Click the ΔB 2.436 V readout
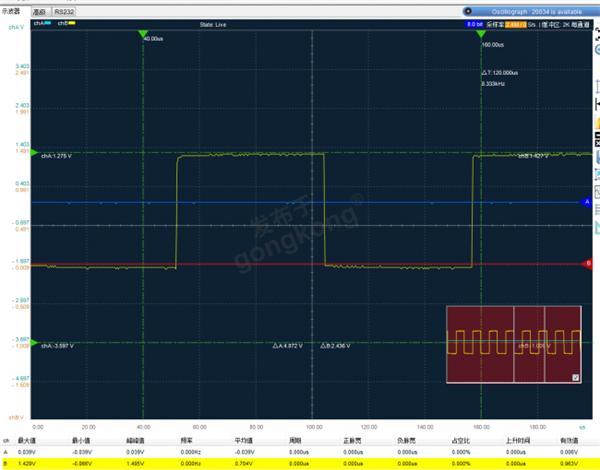 pyautogui.click(x=335, y=346)
